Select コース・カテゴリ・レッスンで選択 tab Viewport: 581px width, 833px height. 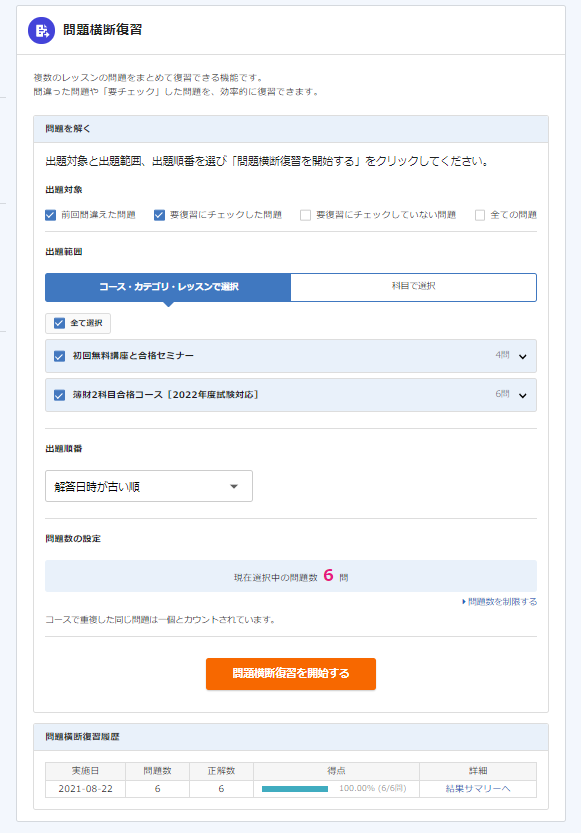pyautogui.click(x=168, y=287)
